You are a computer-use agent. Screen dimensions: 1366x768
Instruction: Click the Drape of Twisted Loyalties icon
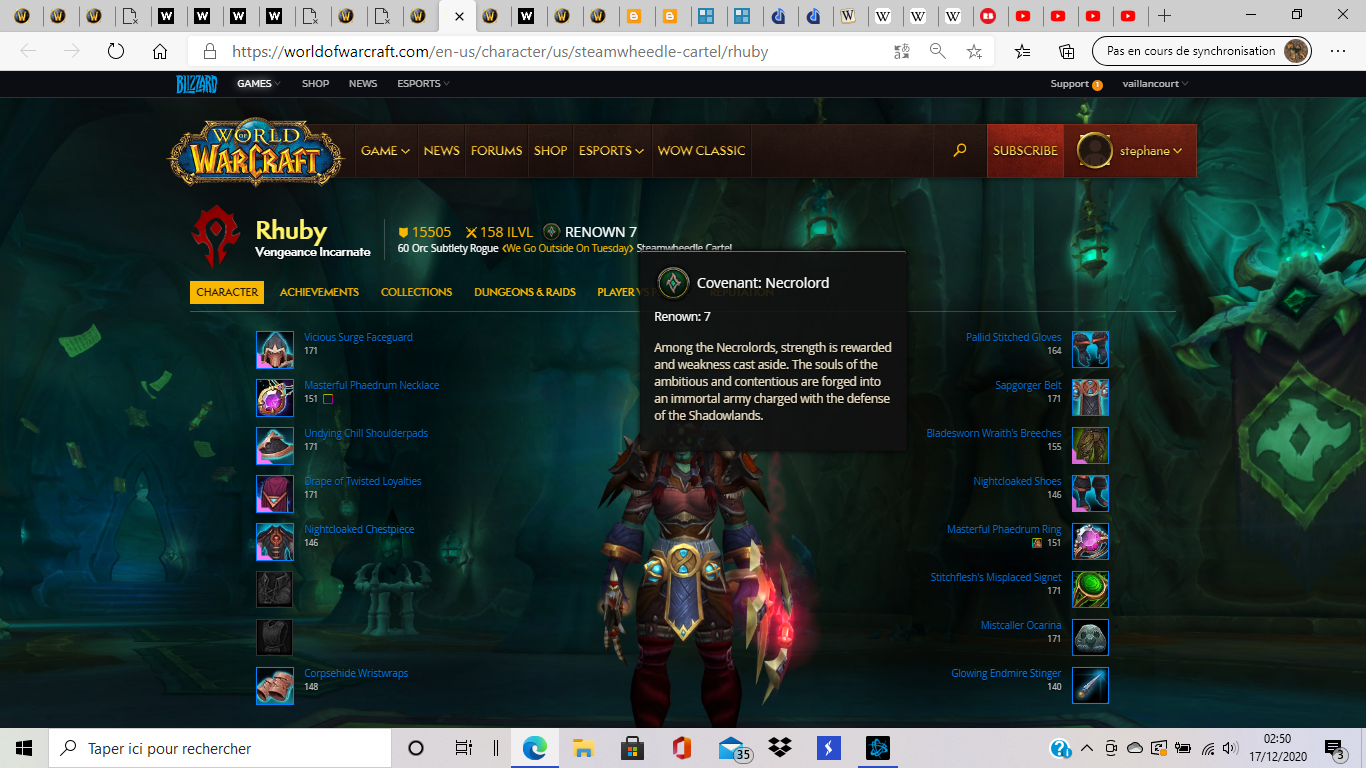(275, 494)
